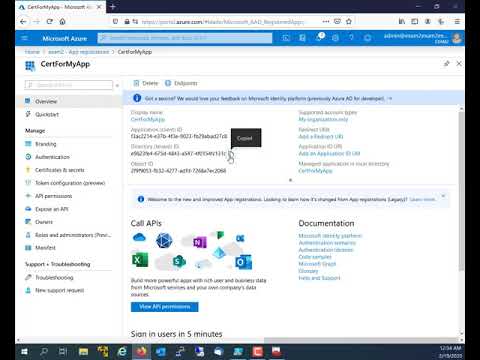Open Owners in the sidebar

tap(43, 222)
